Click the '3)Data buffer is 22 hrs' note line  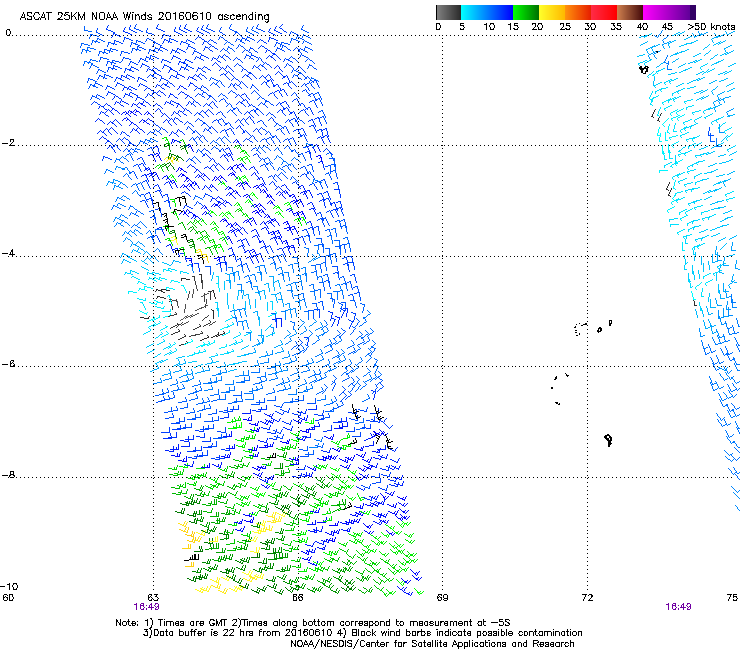tap(362, 633)
